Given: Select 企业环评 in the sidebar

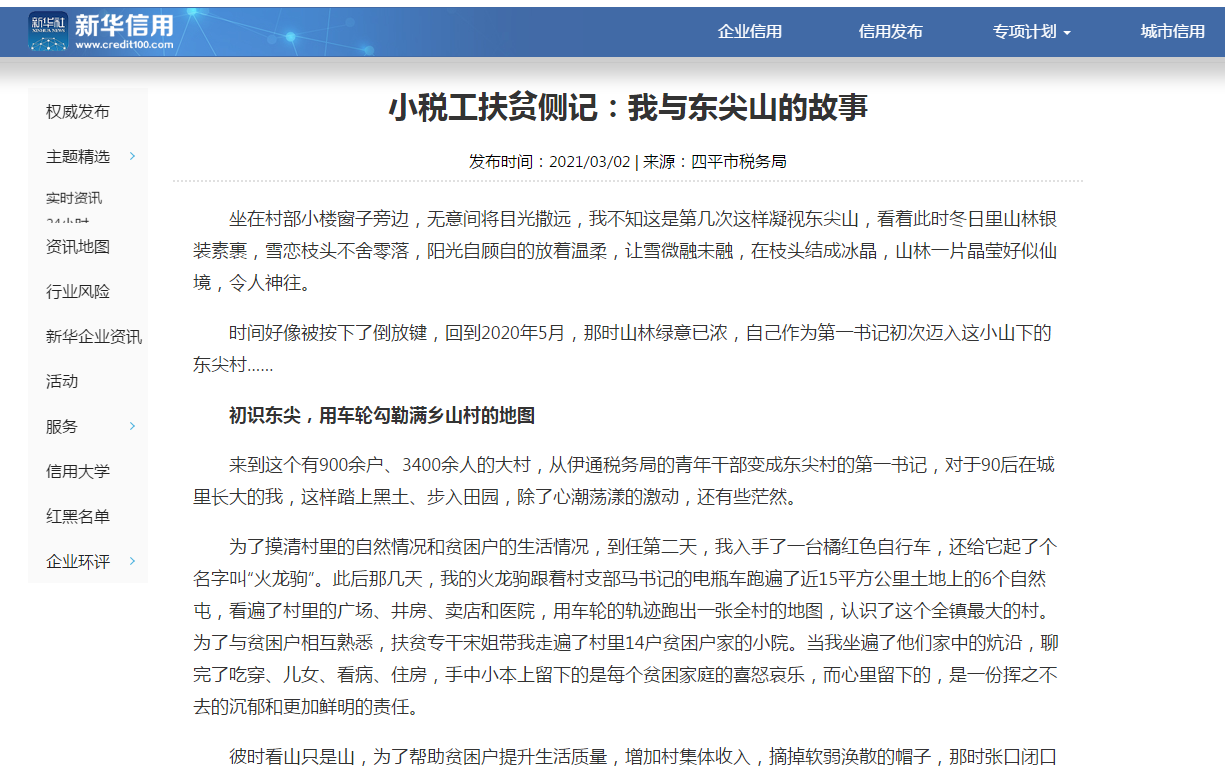Looking at the screenshot, I should 78,562.
